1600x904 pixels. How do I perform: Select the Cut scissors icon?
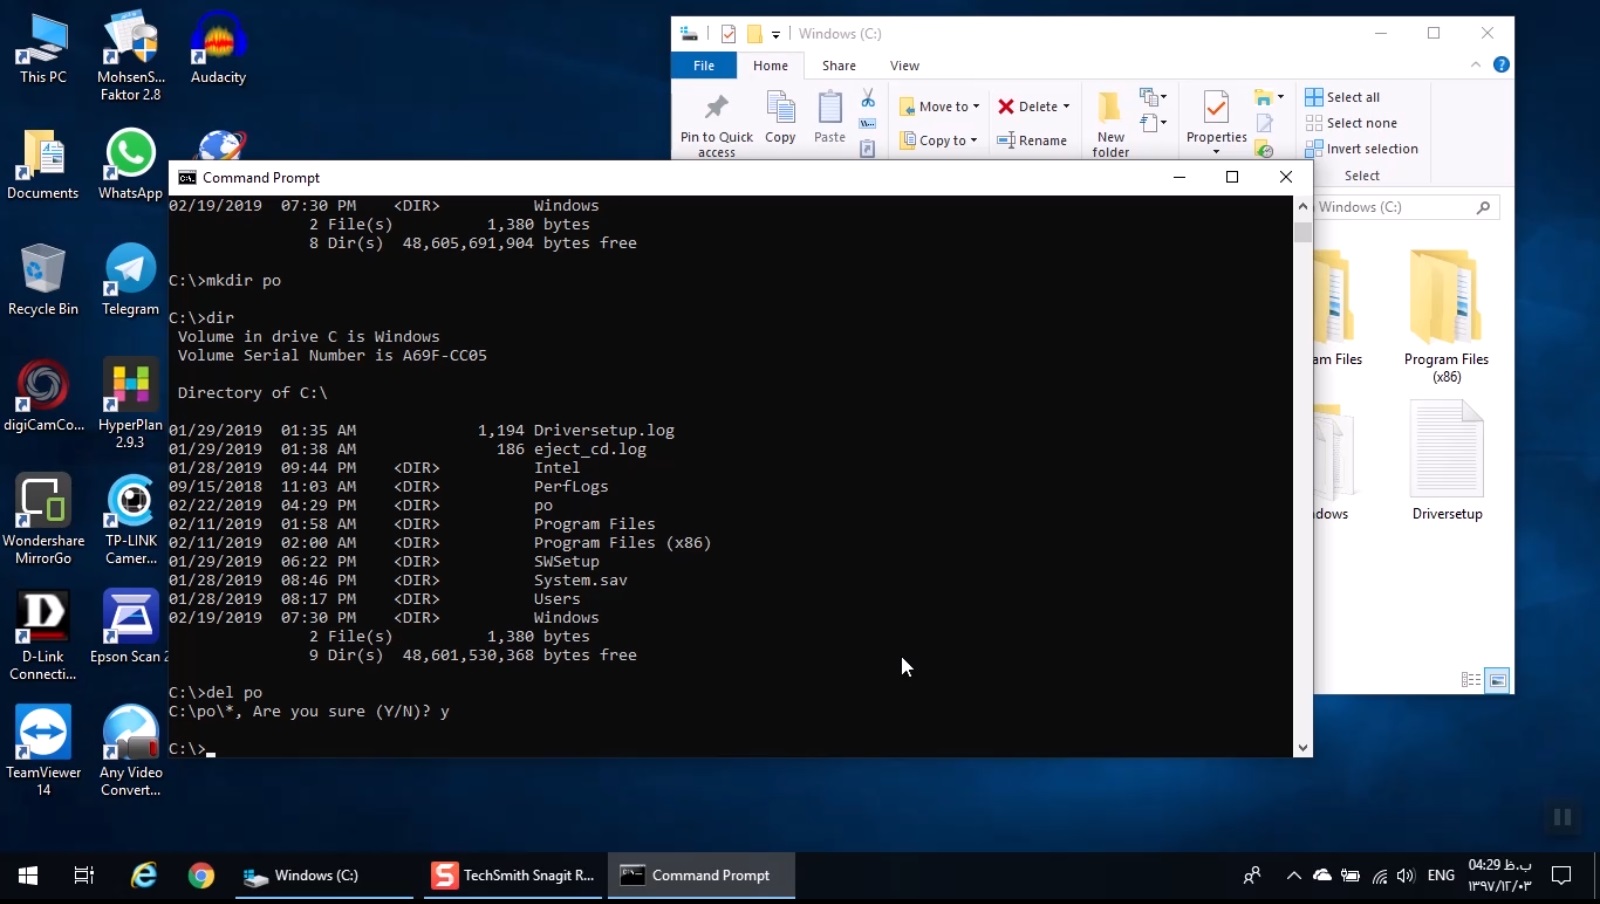[x=868, y=99]
